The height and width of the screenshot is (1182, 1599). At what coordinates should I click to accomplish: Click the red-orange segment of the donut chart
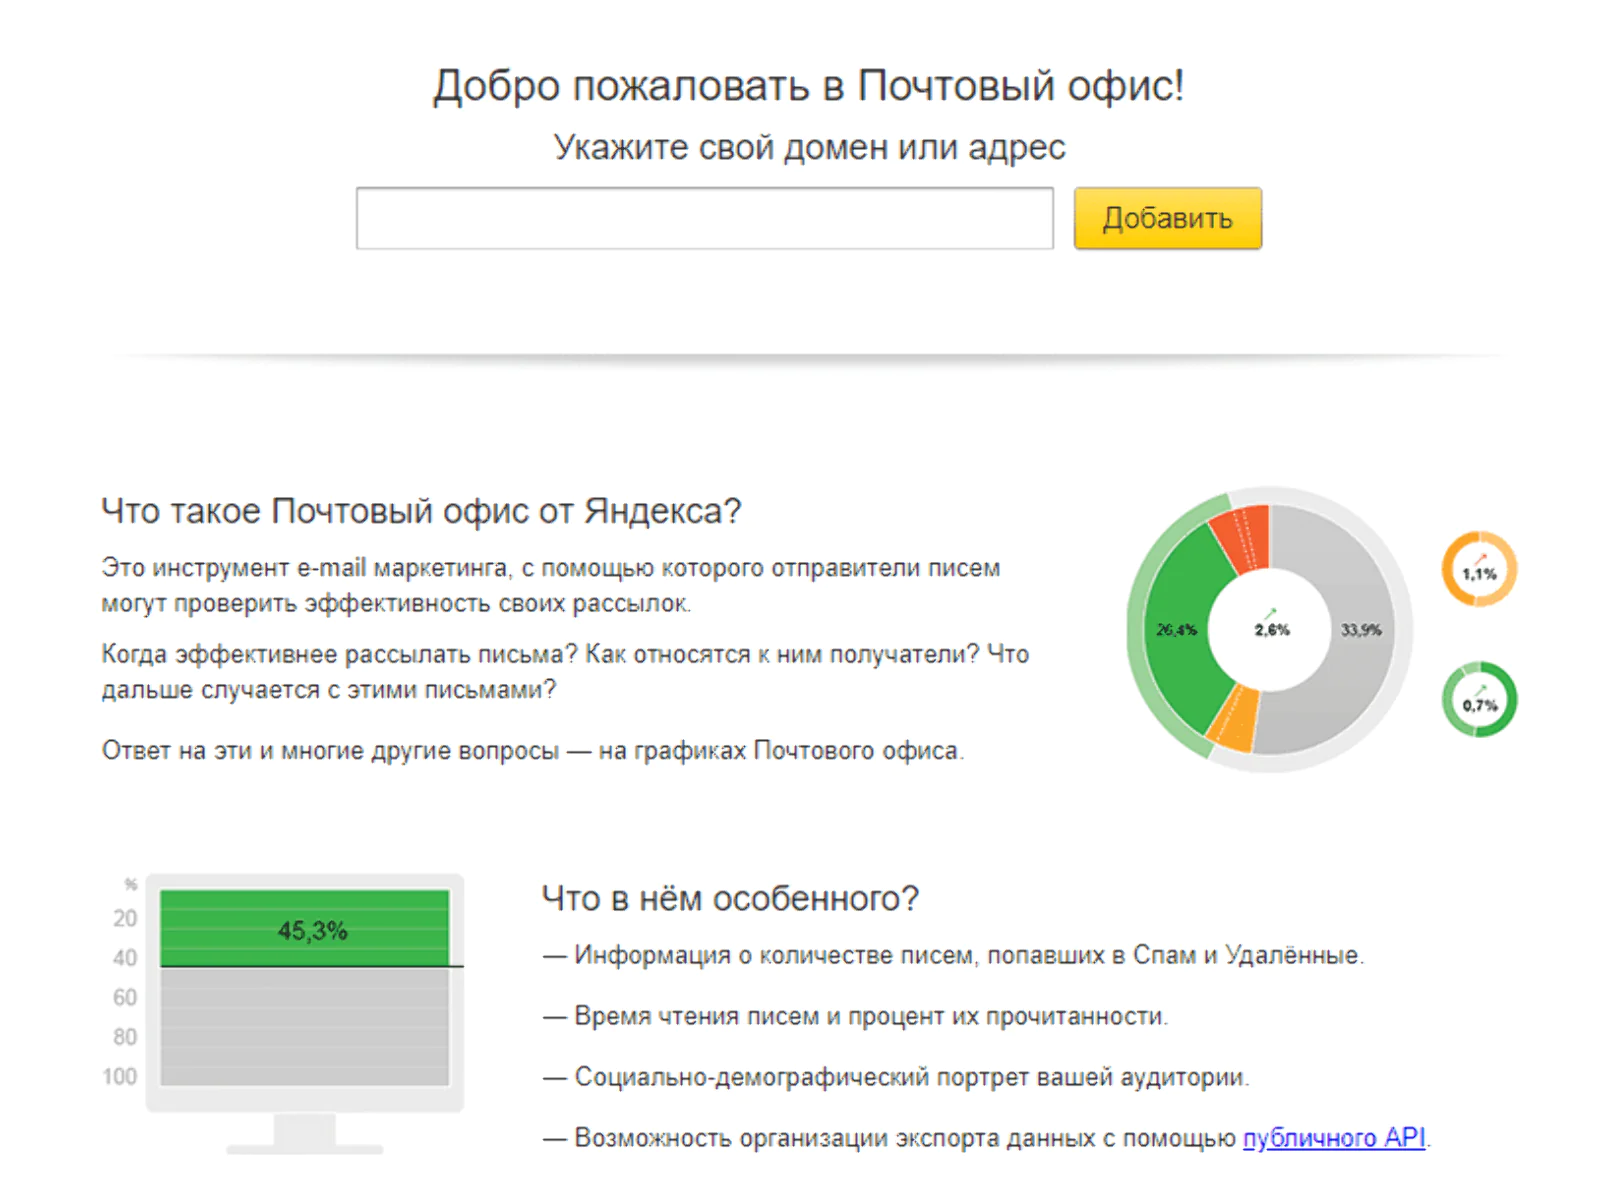(1241, 538)
